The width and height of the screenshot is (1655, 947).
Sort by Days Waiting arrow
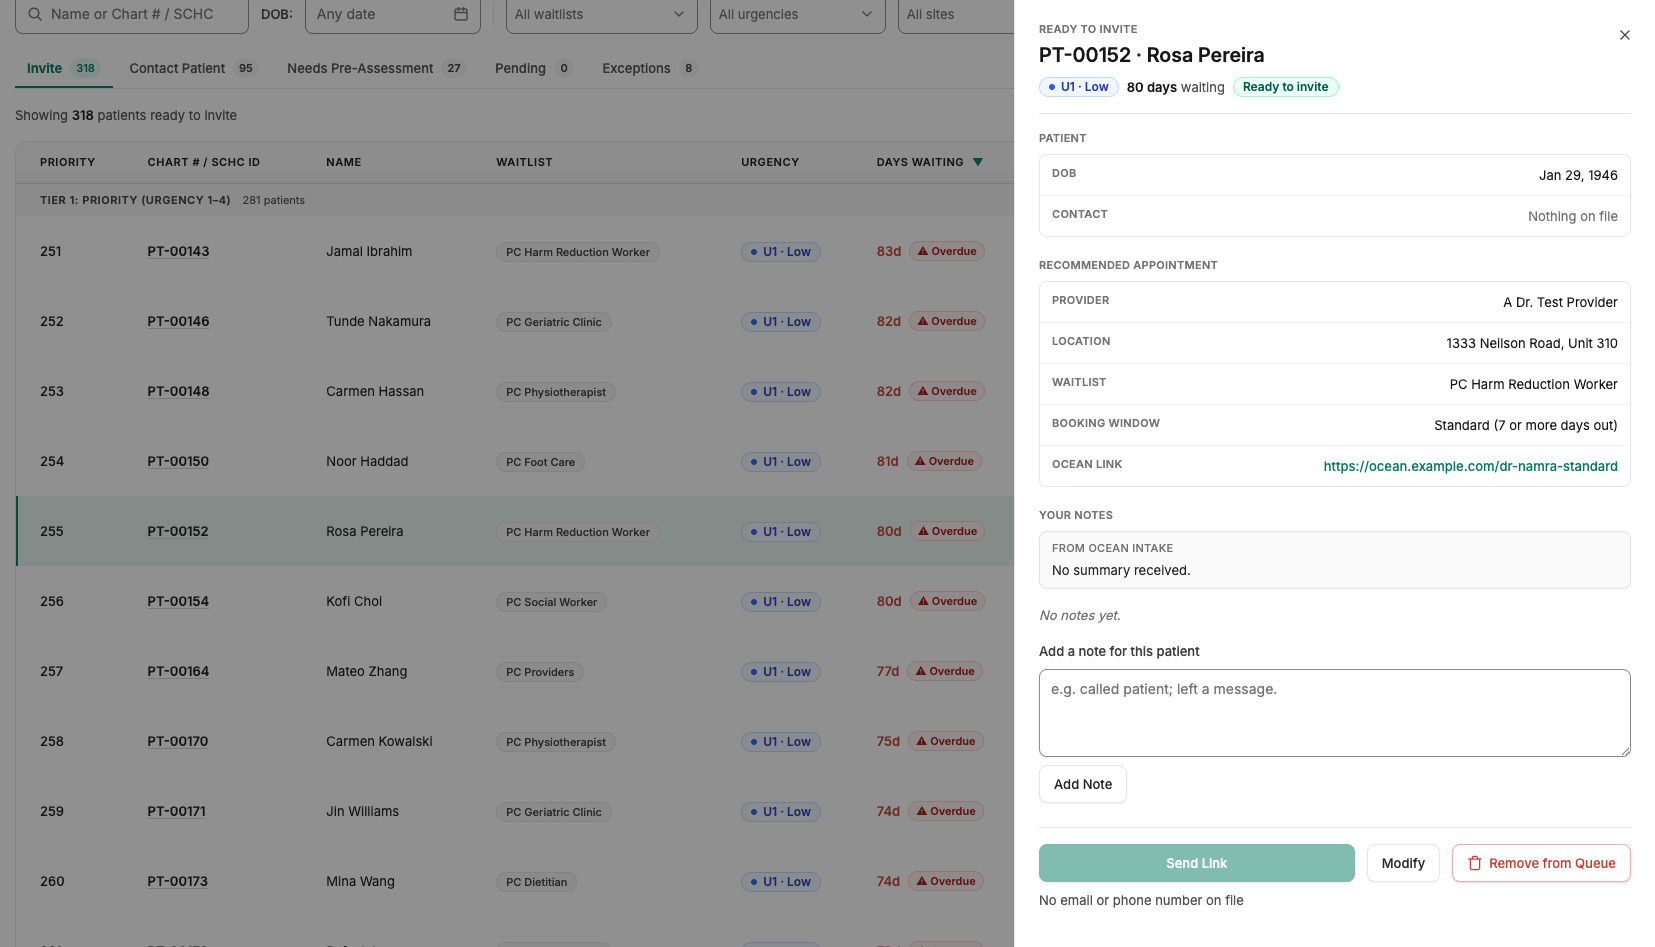coord(978,162)
